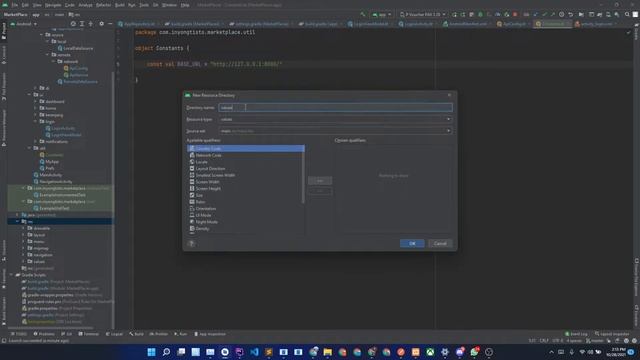Open the Tools menu
The height and width of the screenshot is (360, 640).
[x=144, y=5]
